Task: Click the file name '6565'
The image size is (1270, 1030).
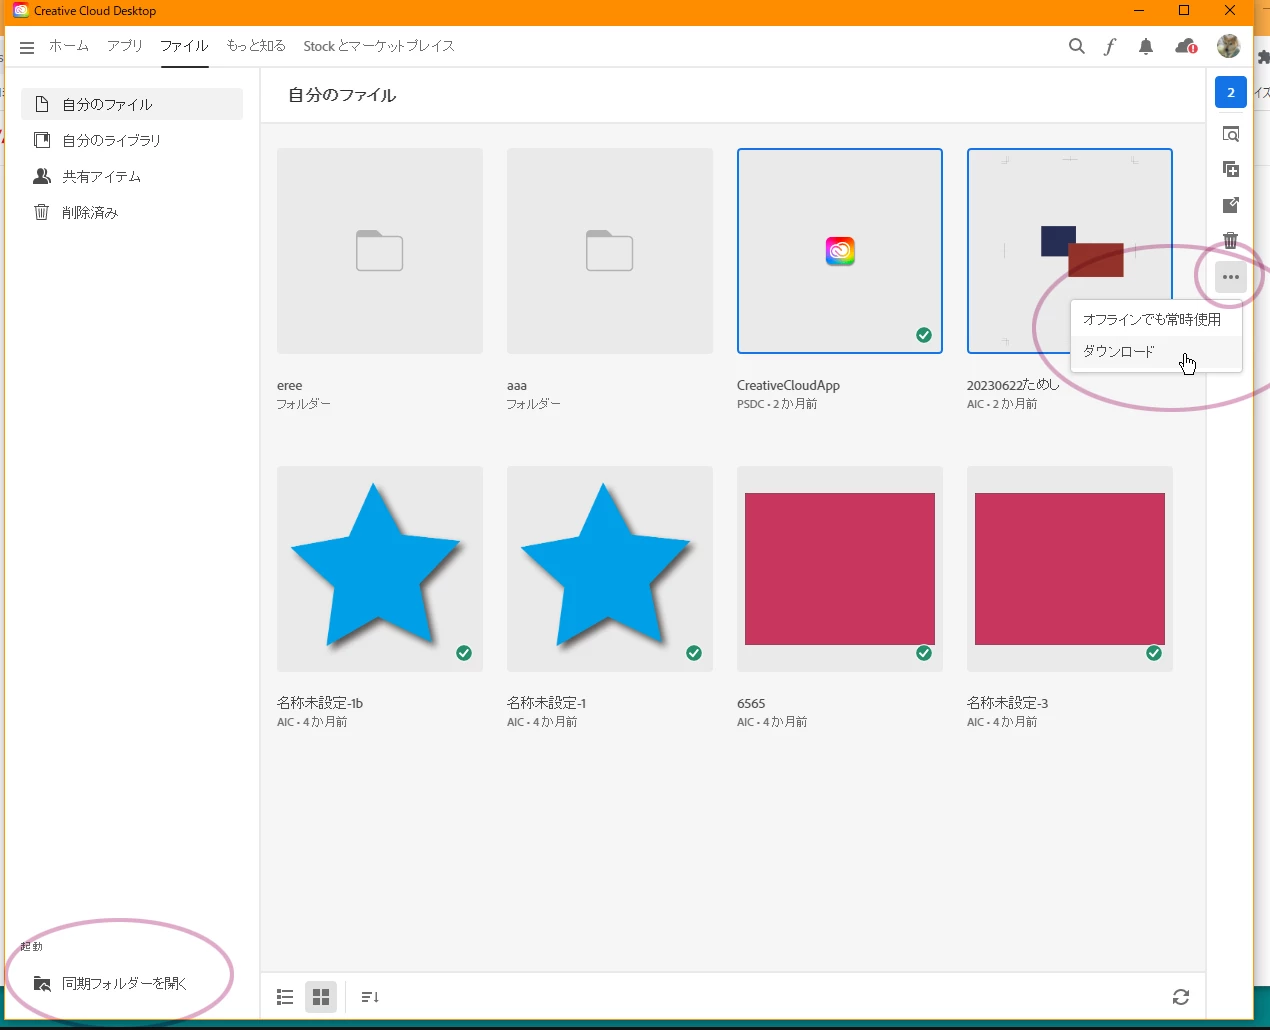Action: tap(751, 704)
